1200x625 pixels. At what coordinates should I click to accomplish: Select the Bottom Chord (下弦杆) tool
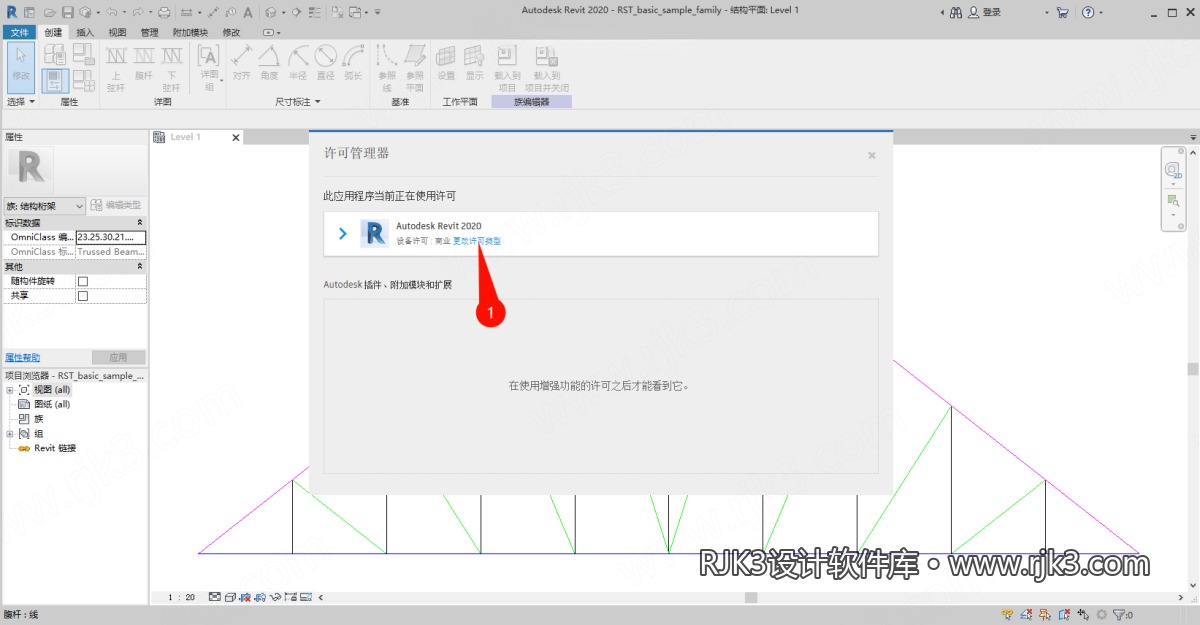(172, 68)
